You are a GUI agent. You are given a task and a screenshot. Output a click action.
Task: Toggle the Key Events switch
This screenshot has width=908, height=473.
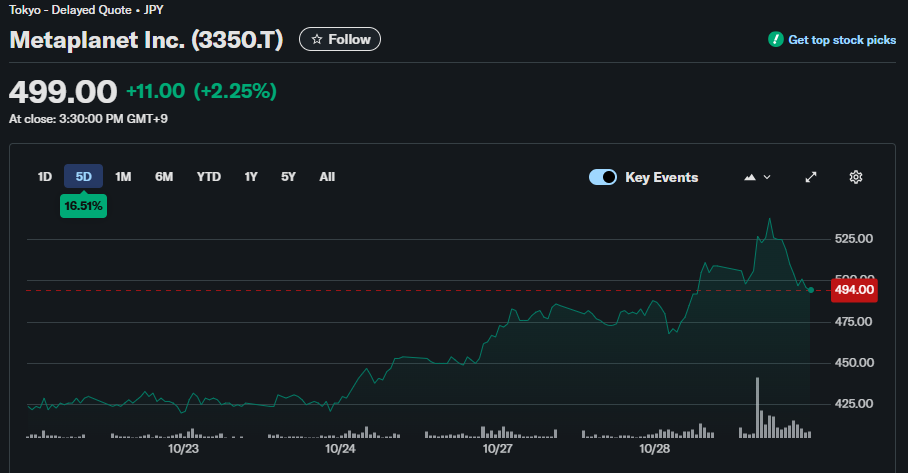603,177
